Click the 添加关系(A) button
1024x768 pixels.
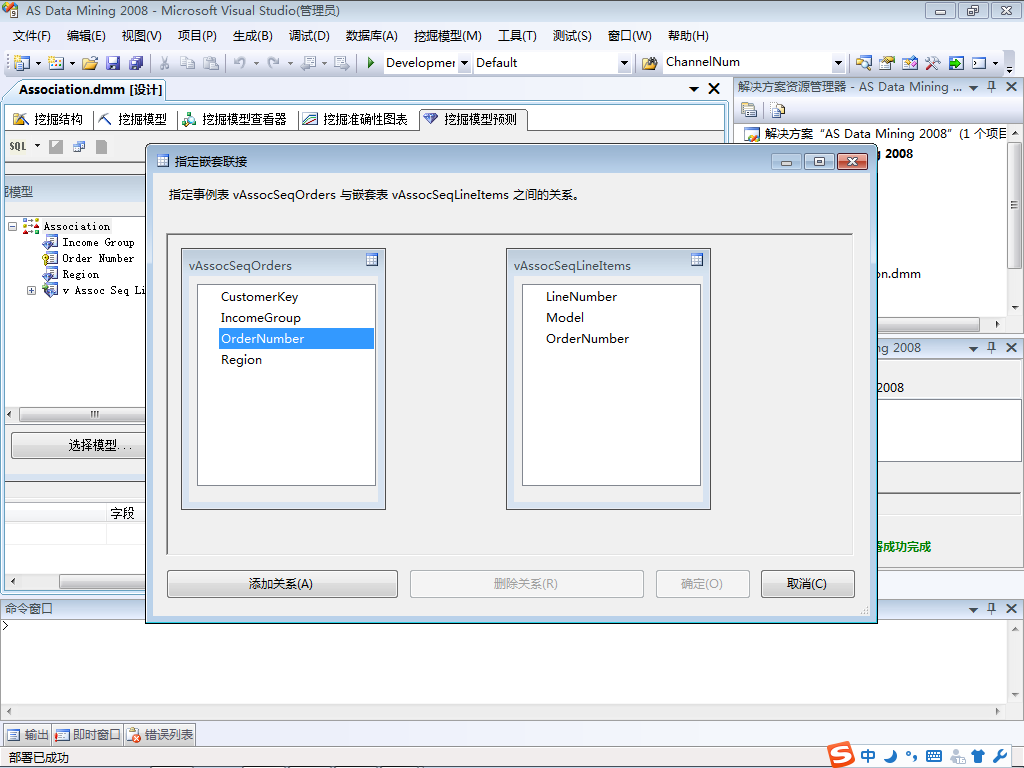[x=282, y=584]
